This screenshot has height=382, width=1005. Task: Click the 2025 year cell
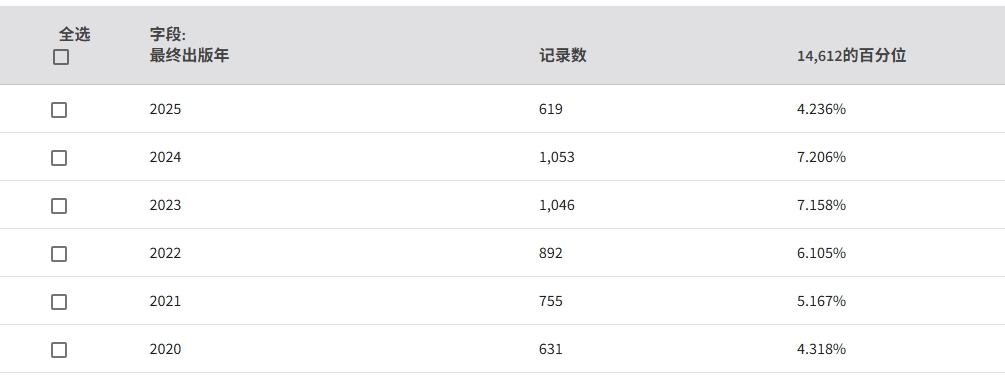click(165, 110)
